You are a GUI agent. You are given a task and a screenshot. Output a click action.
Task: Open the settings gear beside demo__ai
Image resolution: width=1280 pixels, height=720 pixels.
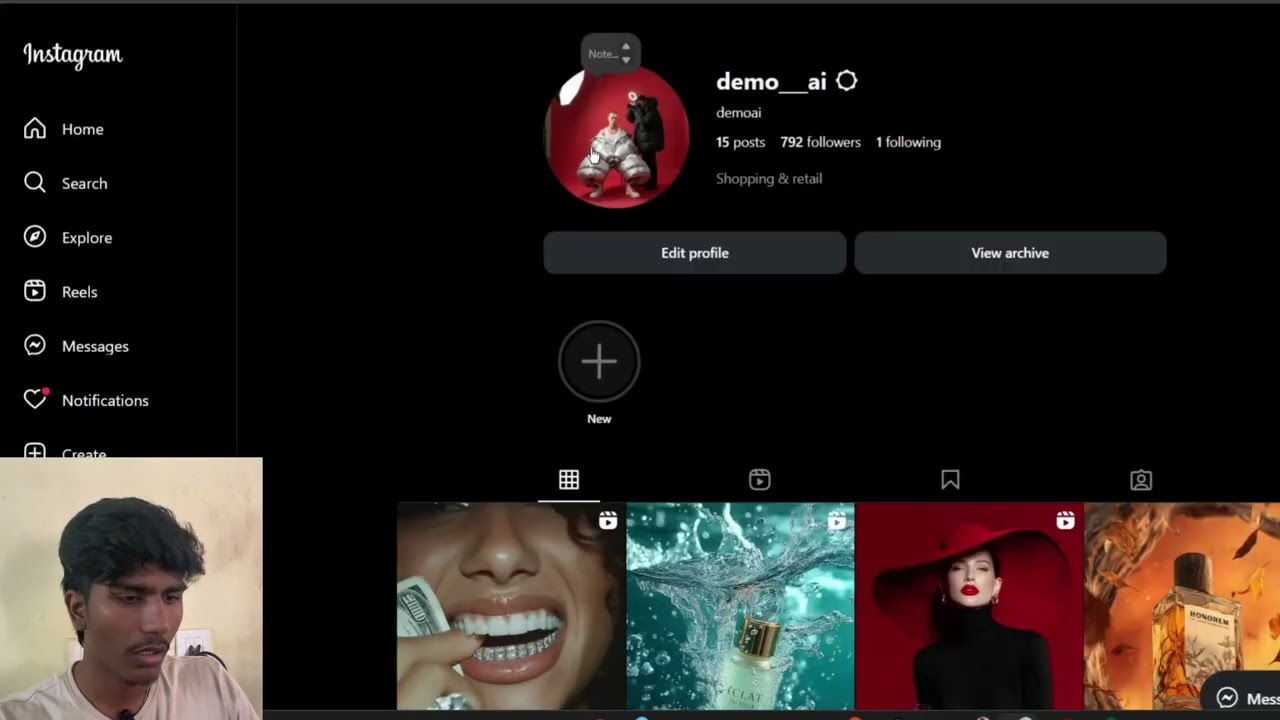coord(847,81)
